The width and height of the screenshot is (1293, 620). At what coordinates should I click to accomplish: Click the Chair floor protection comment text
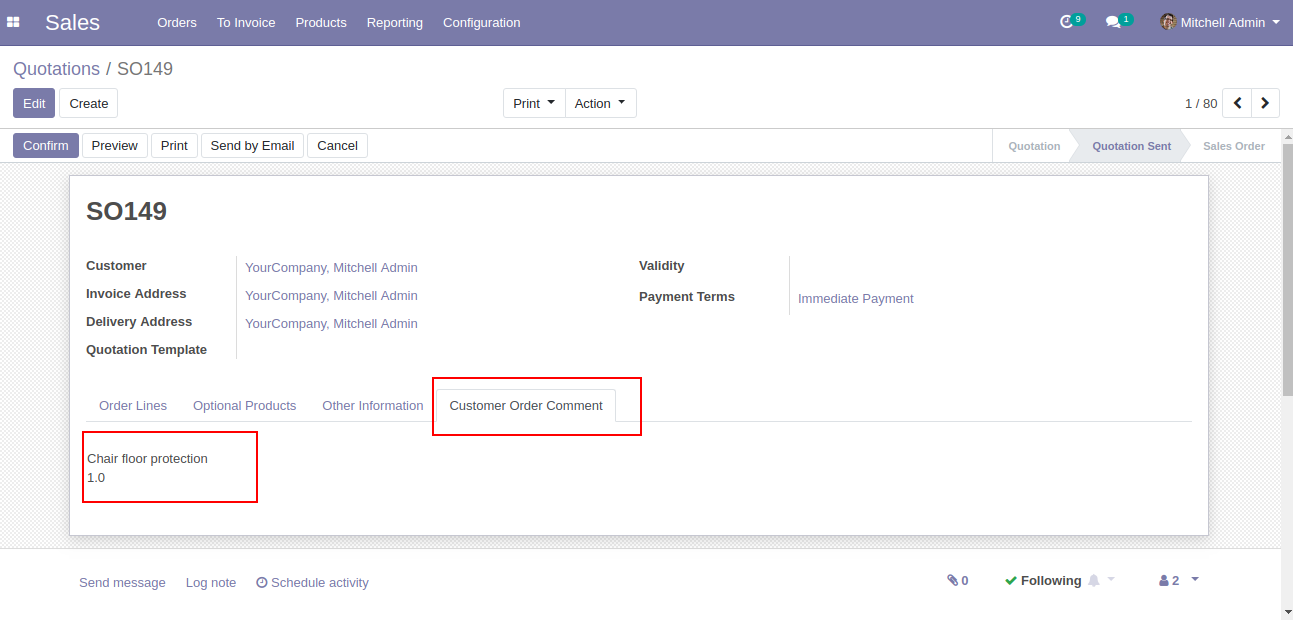147,458
